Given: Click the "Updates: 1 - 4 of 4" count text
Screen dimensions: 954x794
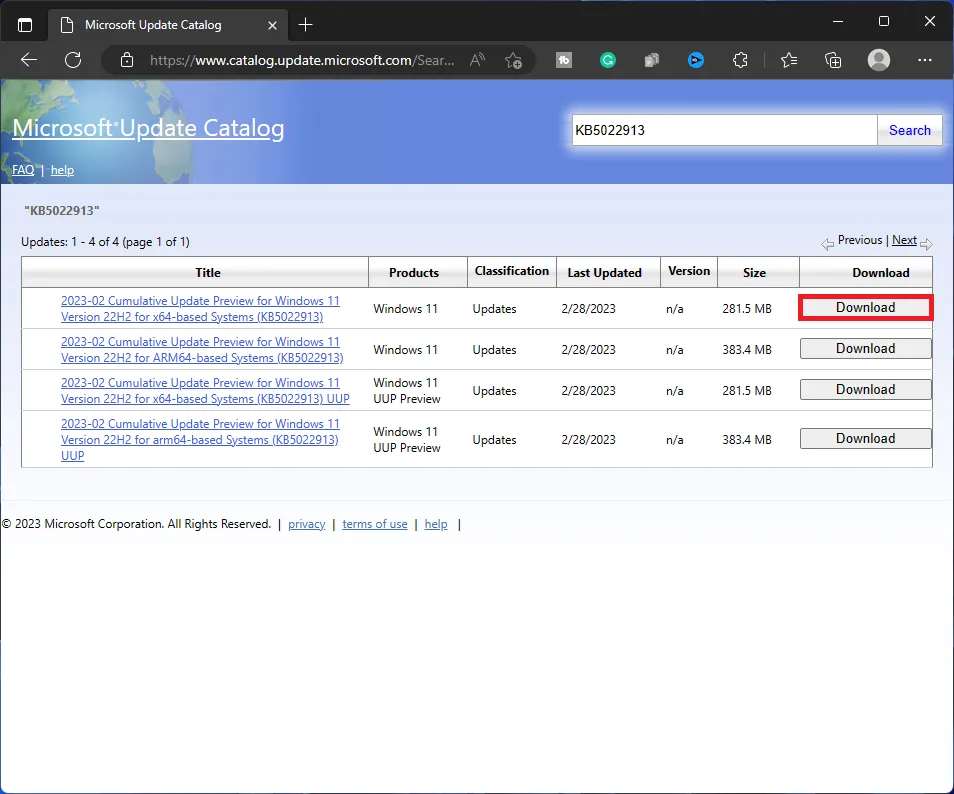Looking at the screenshot, I should pyautogui.click(x=105, y=242).
